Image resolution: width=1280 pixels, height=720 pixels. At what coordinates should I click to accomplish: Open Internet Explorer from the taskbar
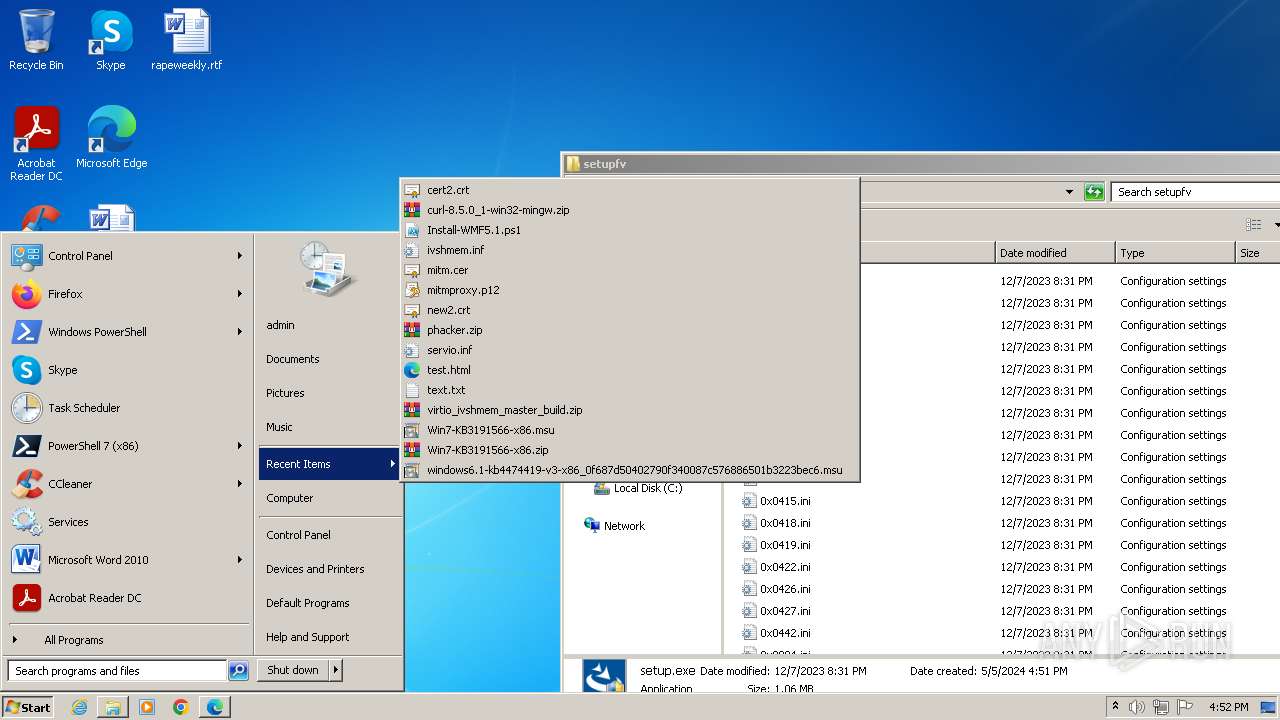pos(79,707)
